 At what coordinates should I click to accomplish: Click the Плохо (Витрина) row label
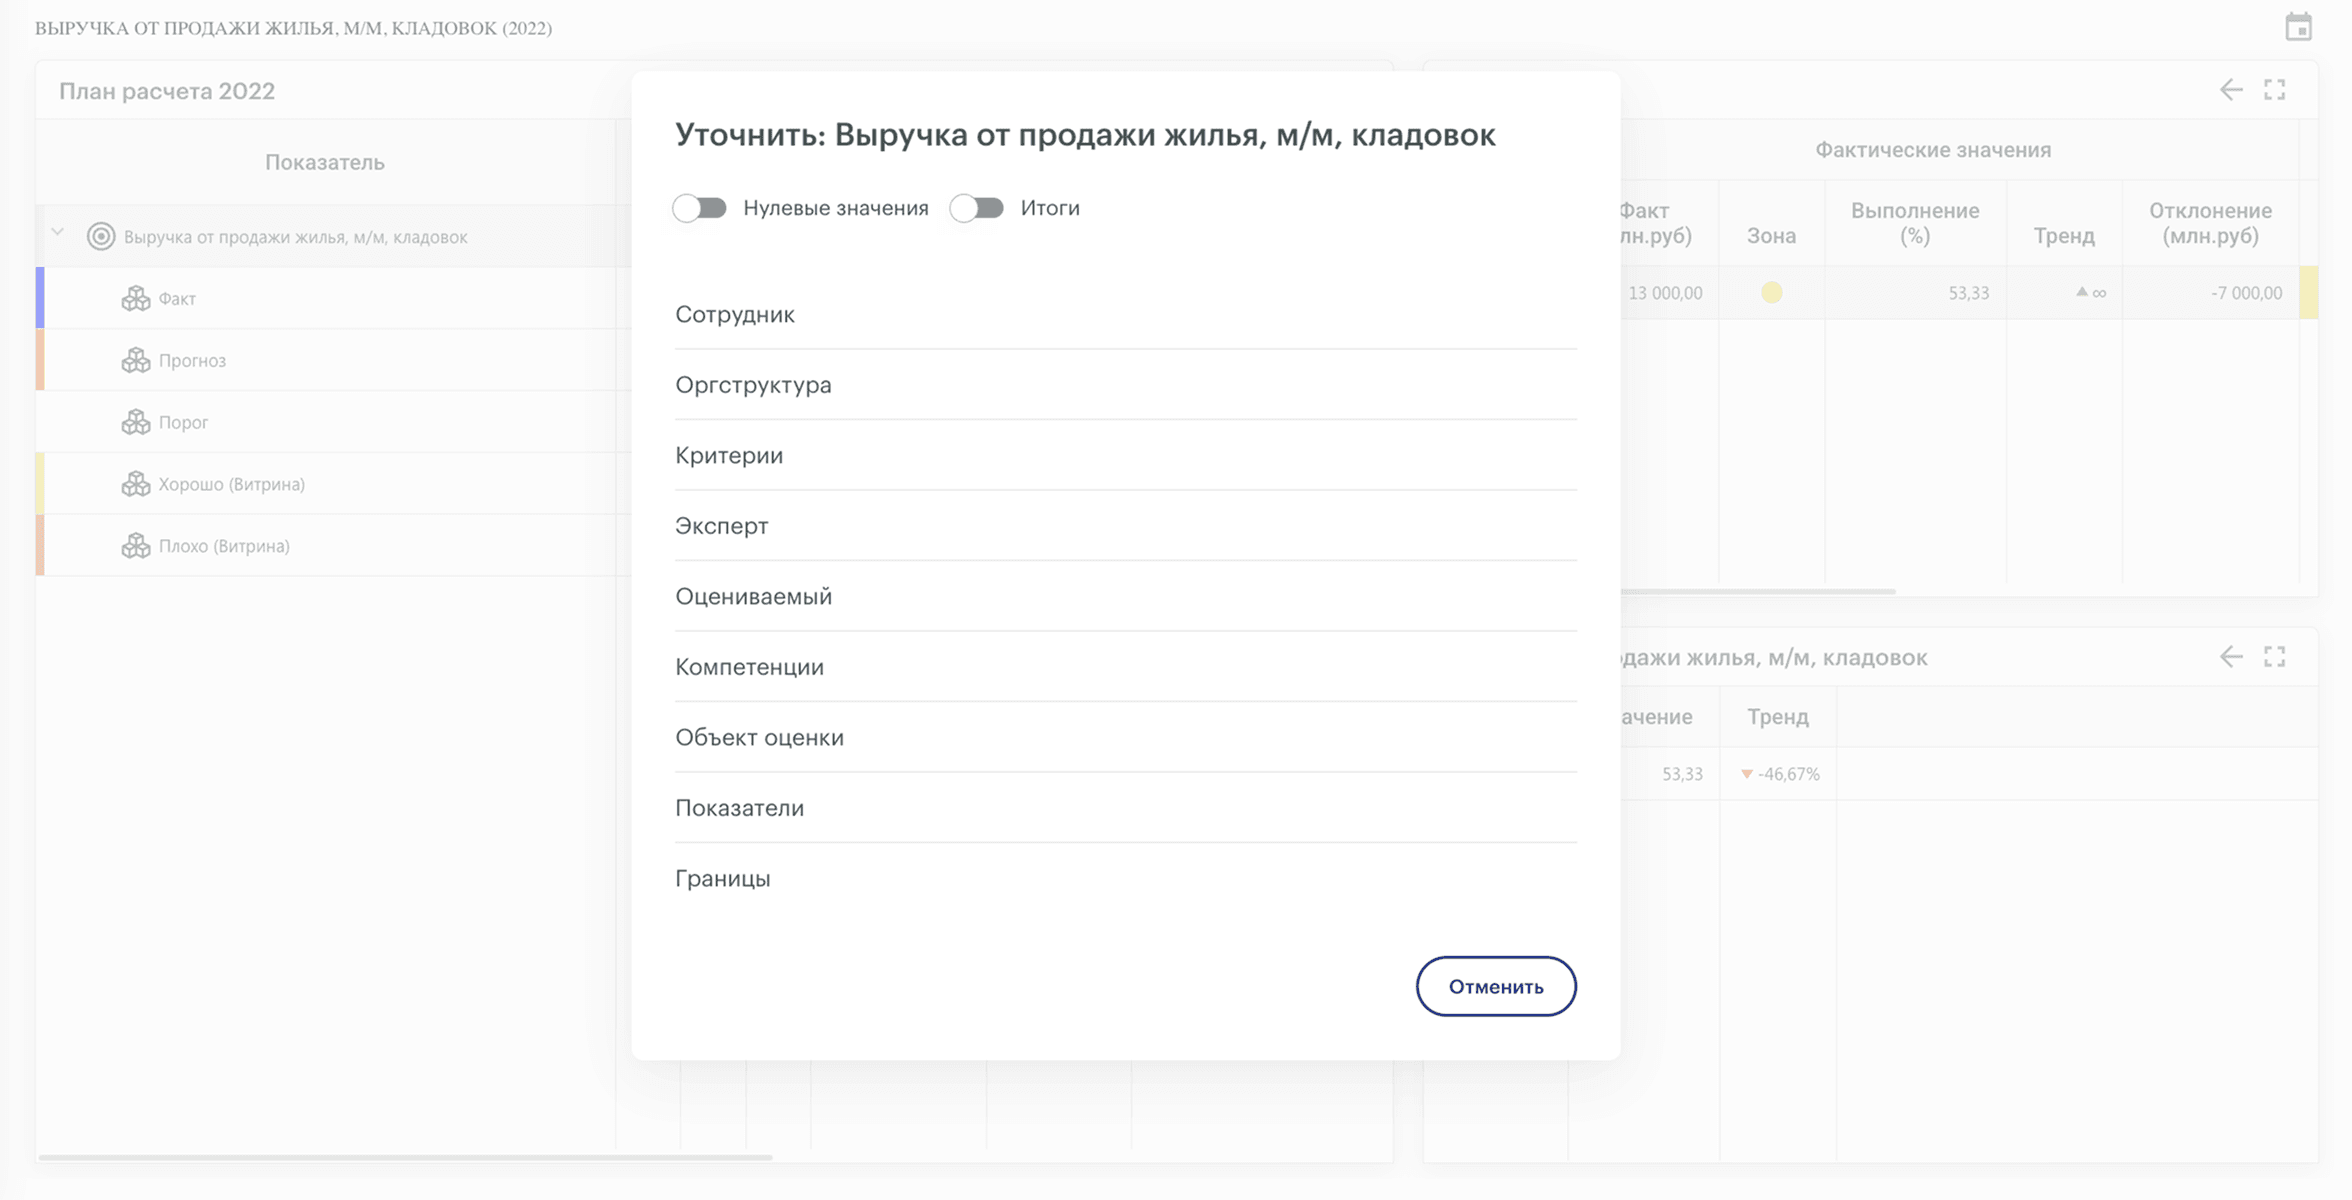tap(224, 546)
